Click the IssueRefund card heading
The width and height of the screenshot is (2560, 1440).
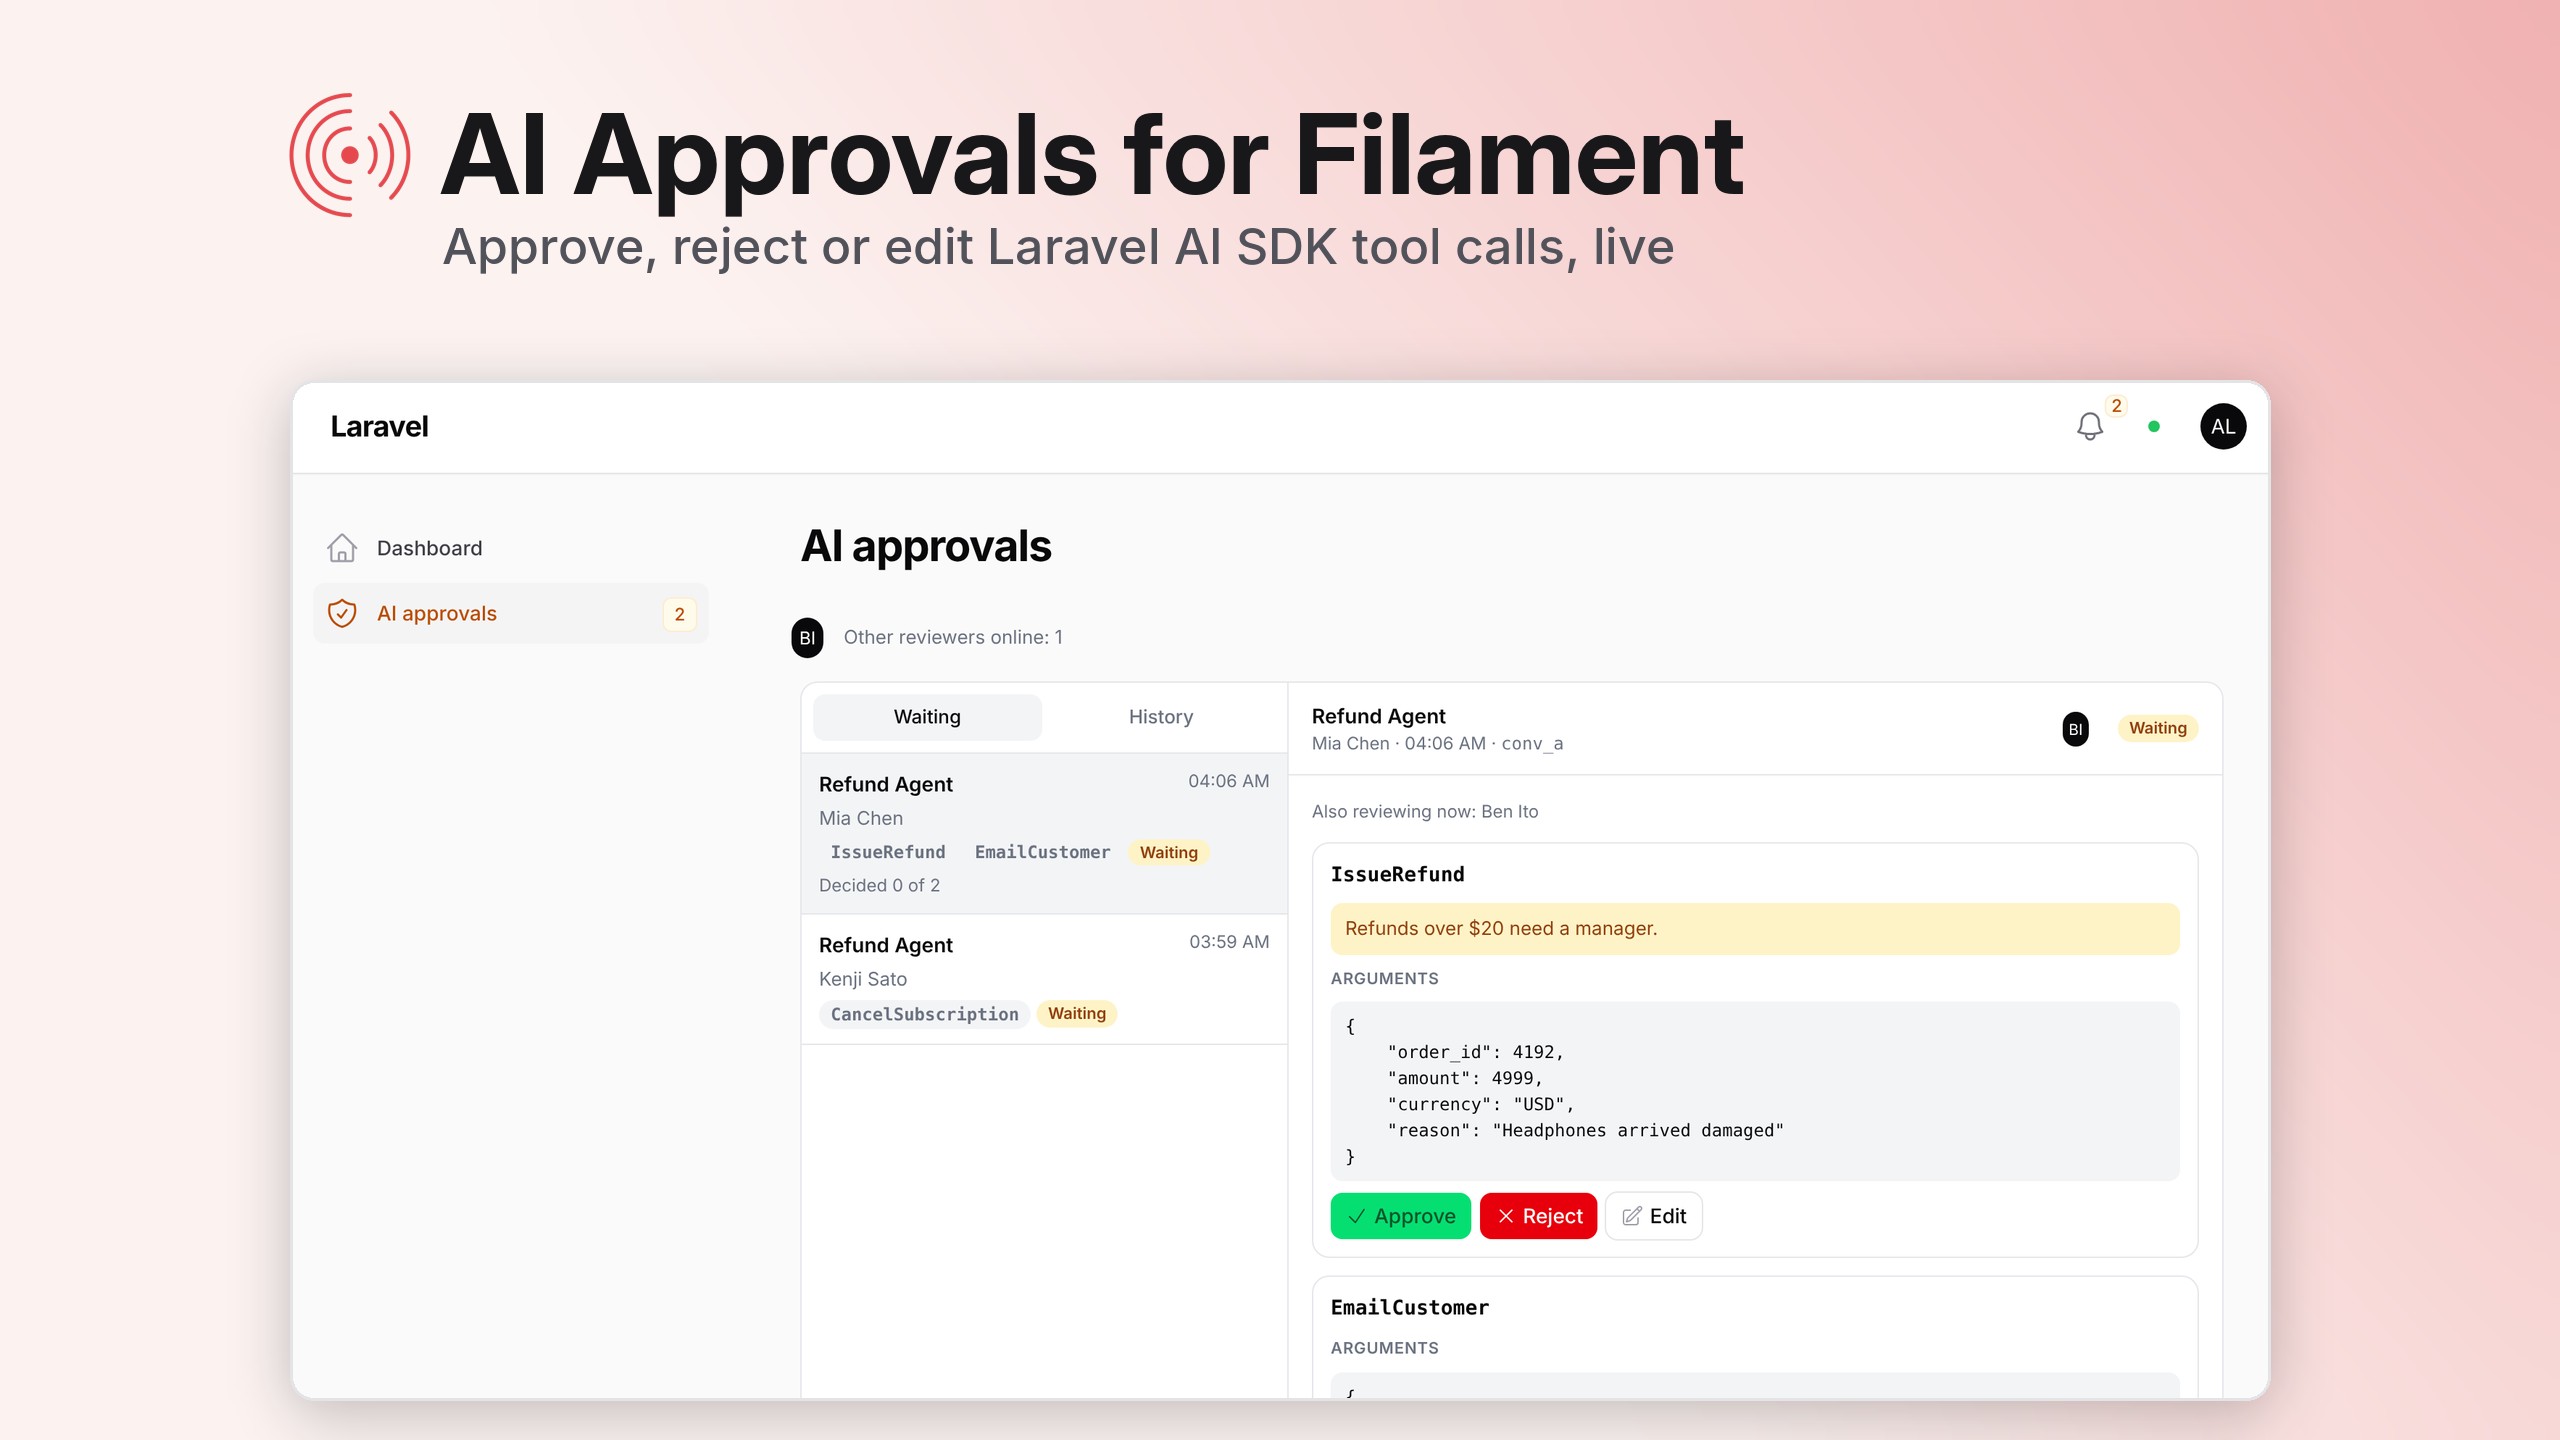point(1397,874)
